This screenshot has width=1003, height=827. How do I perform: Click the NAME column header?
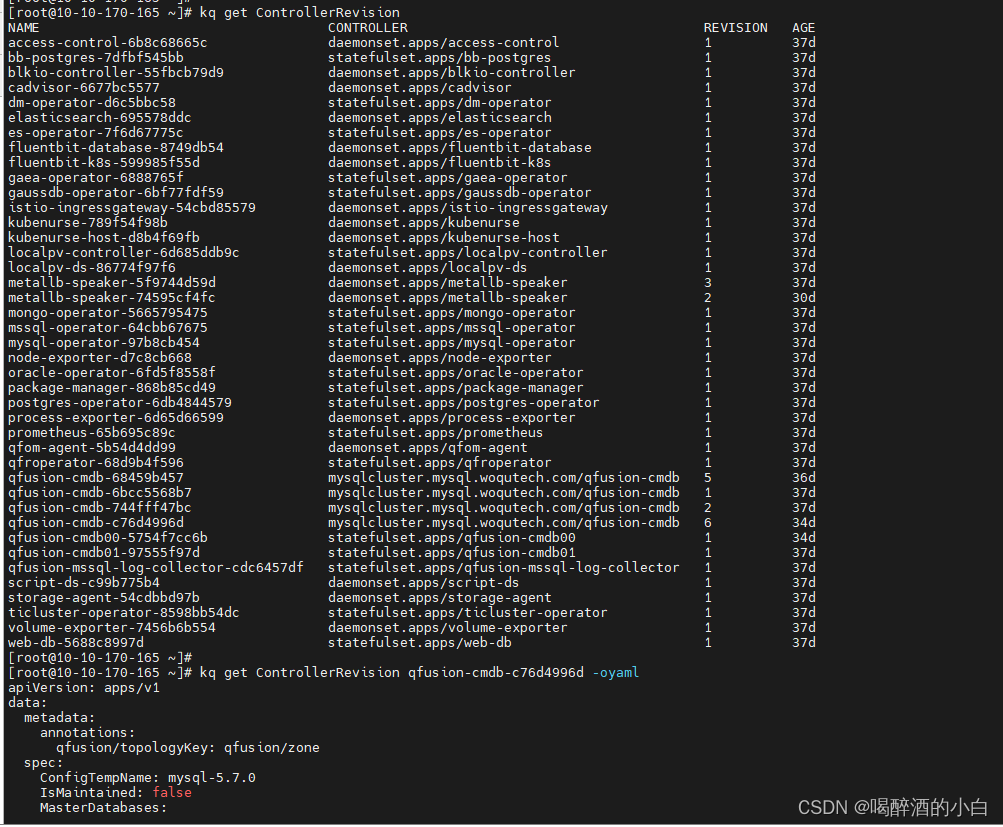coord(24,28)
